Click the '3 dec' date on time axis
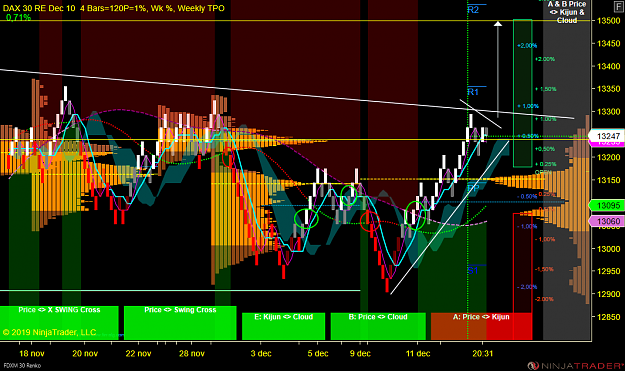625x371 pixels. click(x=261, y=353)
